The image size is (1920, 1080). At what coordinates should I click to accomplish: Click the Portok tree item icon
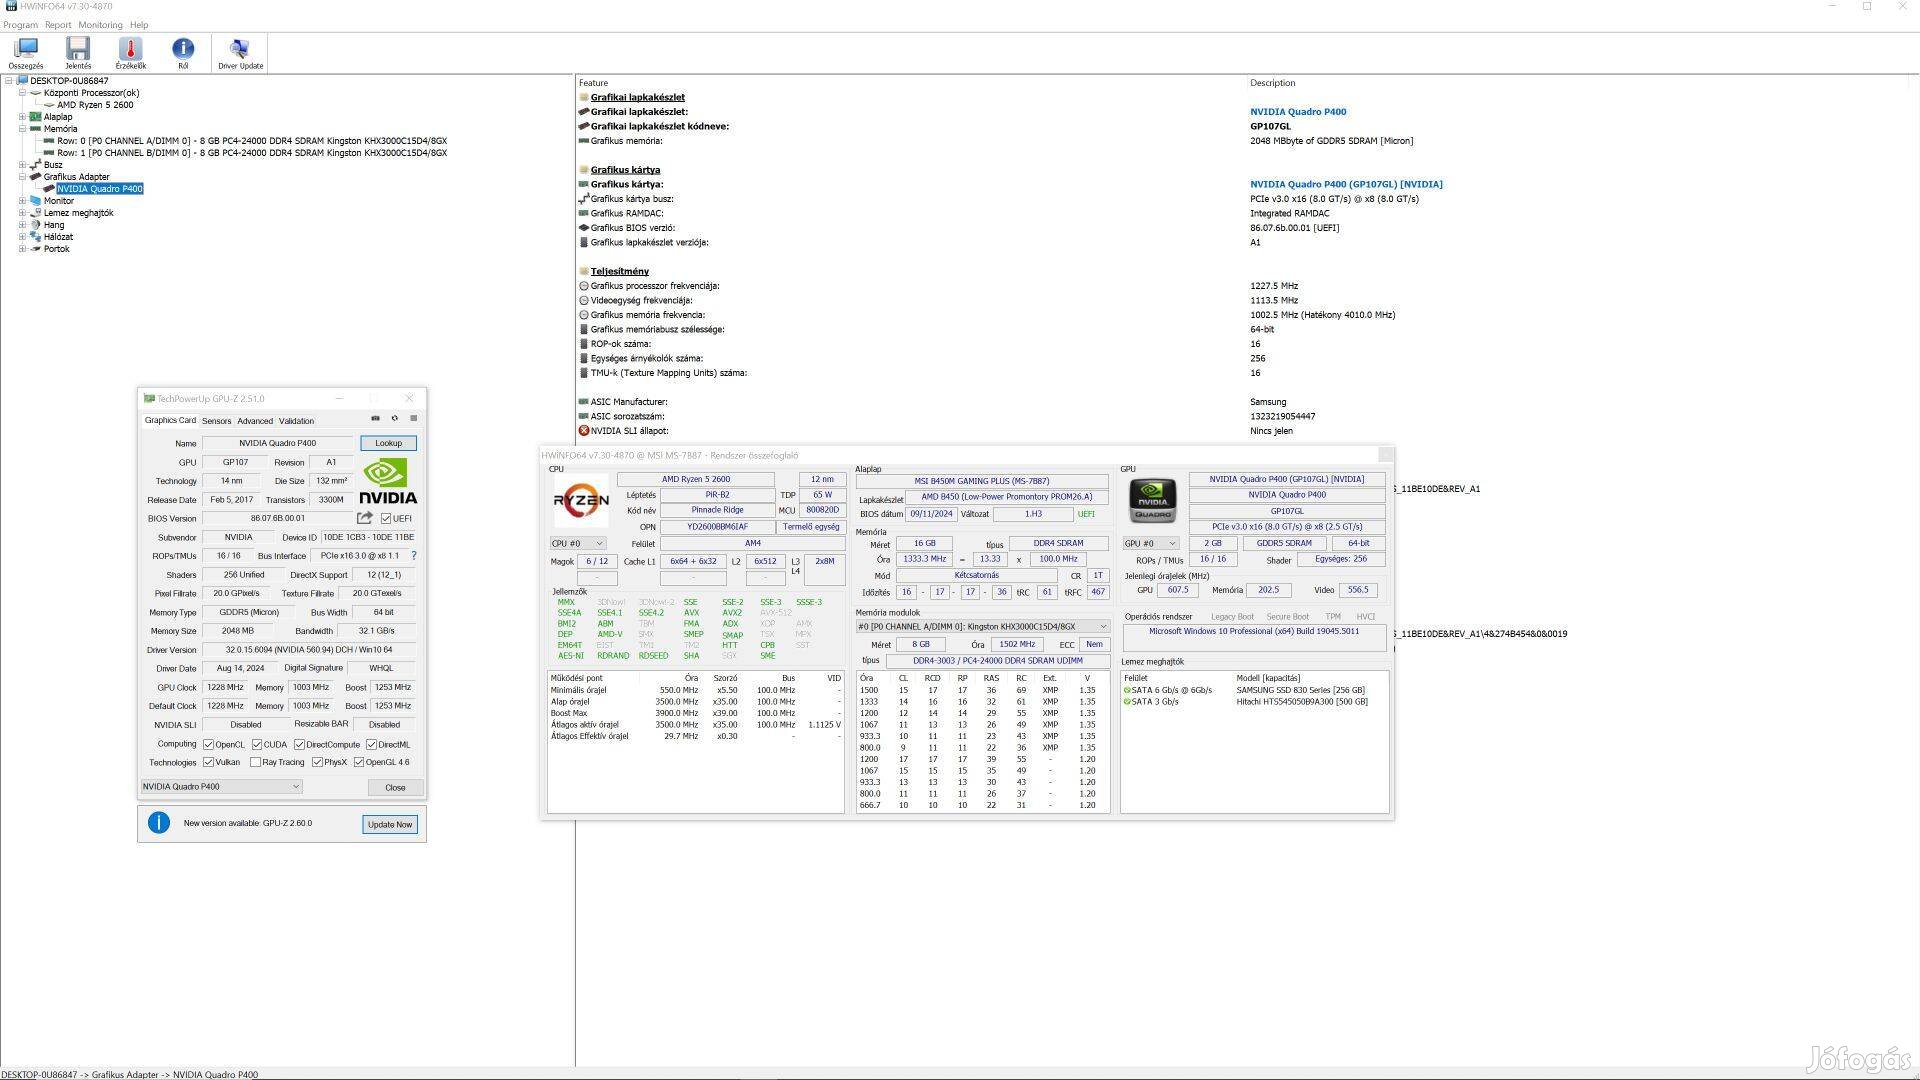[x=36, y=249]
